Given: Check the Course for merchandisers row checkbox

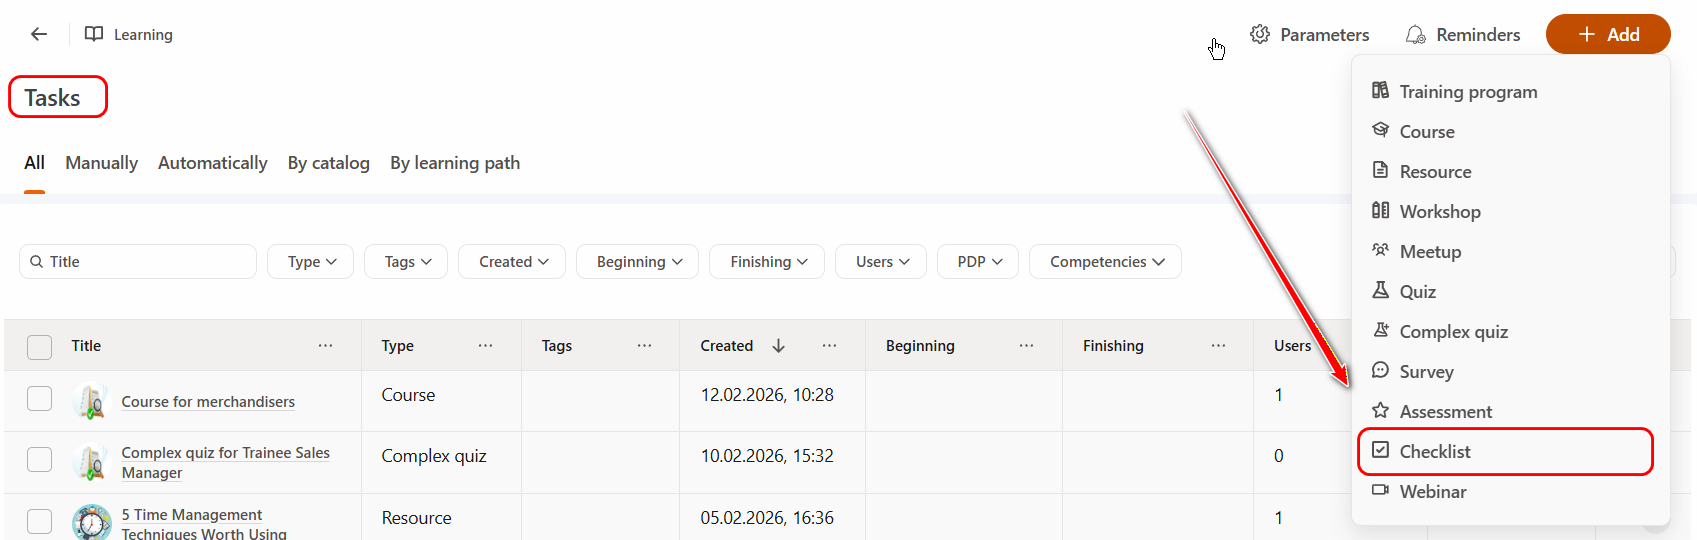Looking at the screenshot, I should (x=40, y=399).
